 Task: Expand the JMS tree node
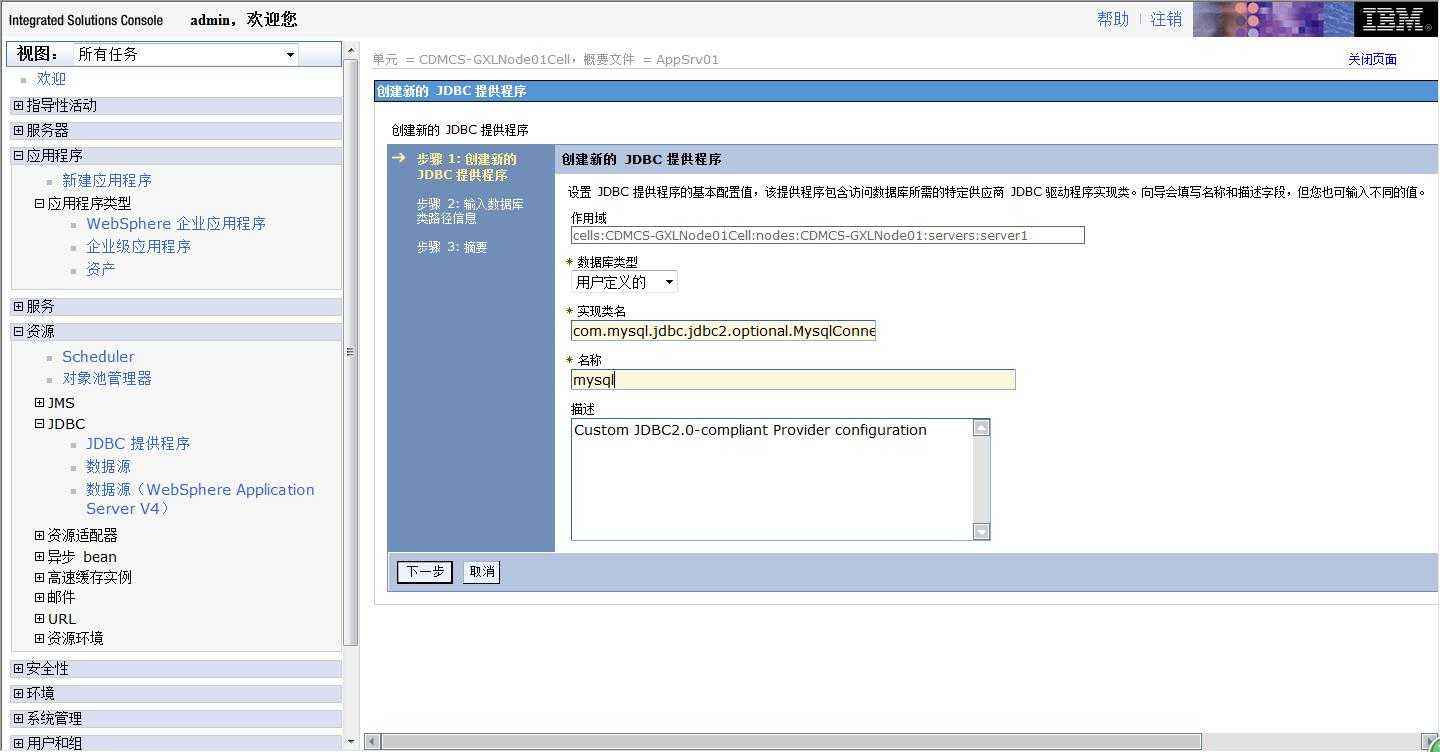pyautogui.click(x=40, y=403)
